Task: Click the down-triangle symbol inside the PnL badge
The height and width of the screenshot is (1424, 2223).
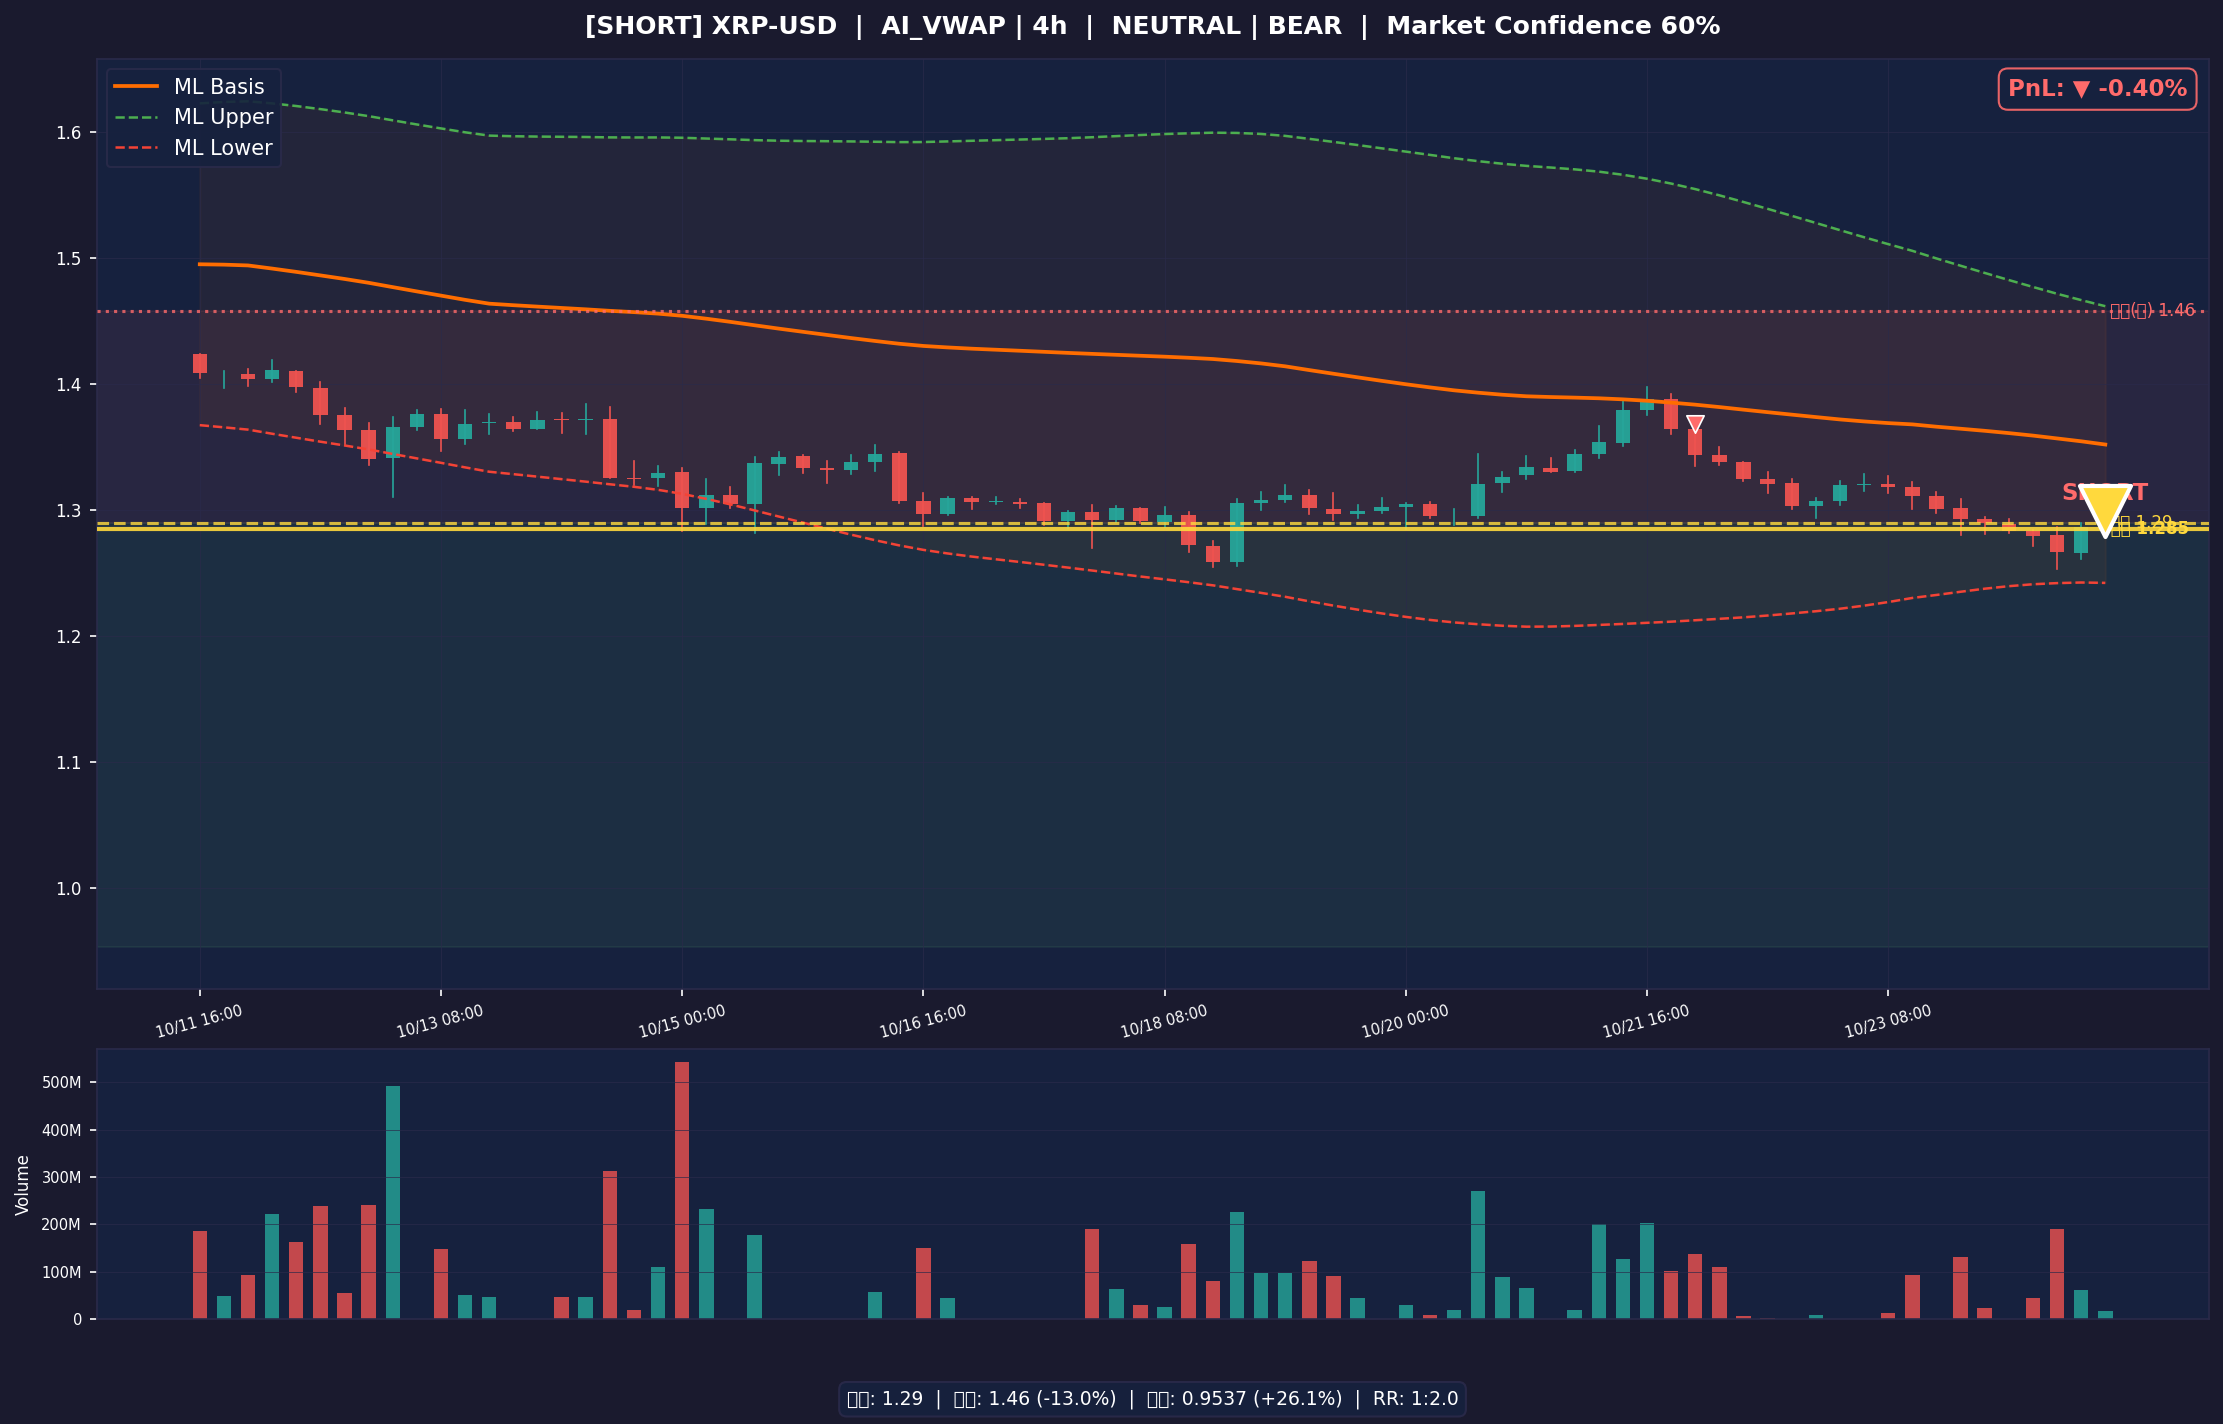Action: coord(2081,89)
